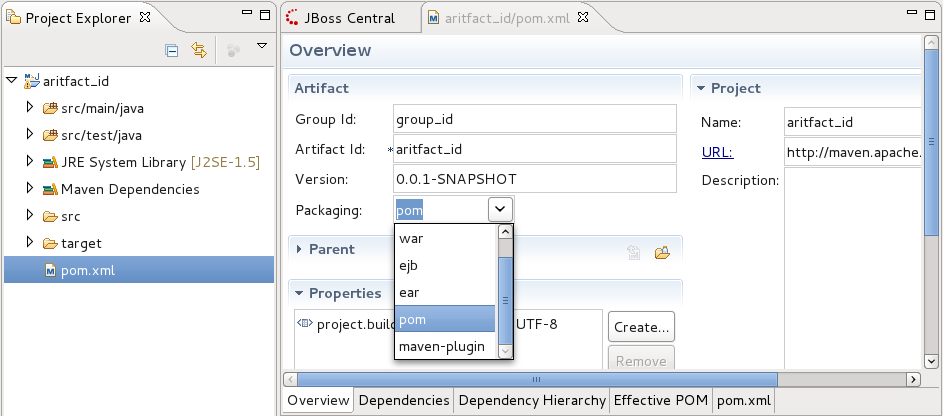The image size is (943, 416).
Task: Click editor horizontal scrollbar left arrow
Action: [x=290, y=379]
